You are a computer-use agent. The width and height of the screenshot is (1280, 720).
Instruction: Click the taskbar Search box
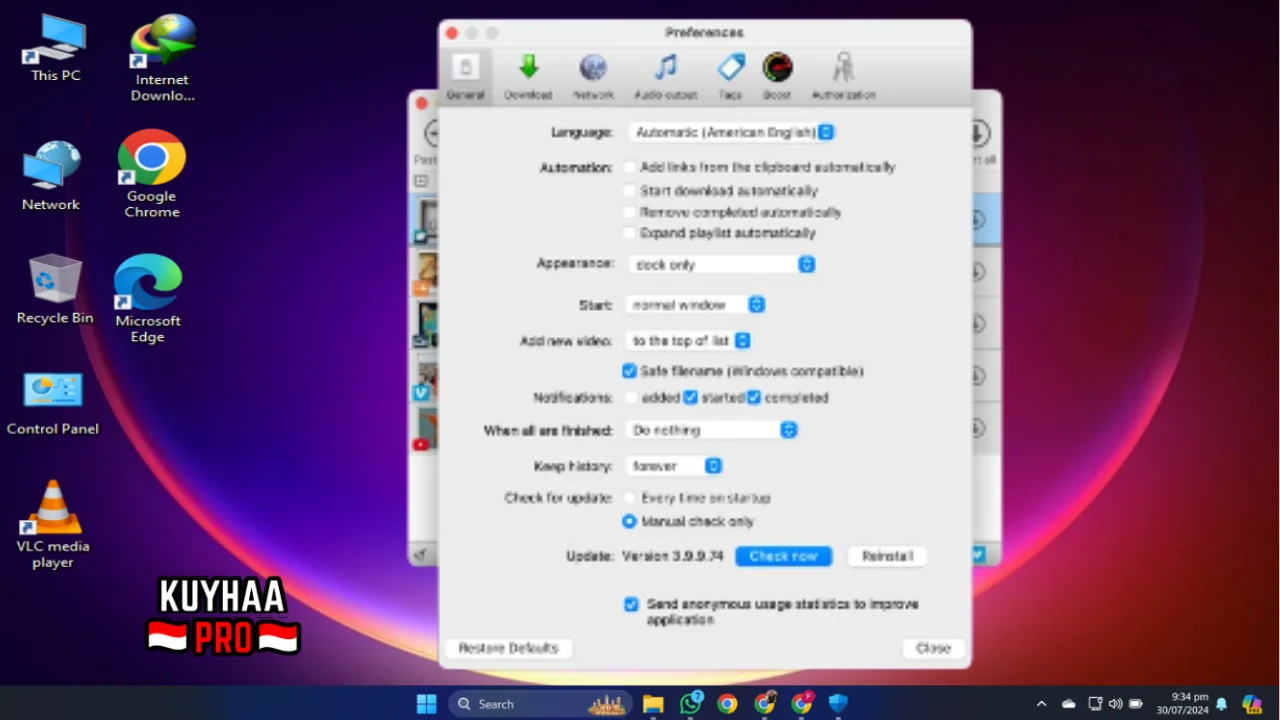(x=540, y=704)
